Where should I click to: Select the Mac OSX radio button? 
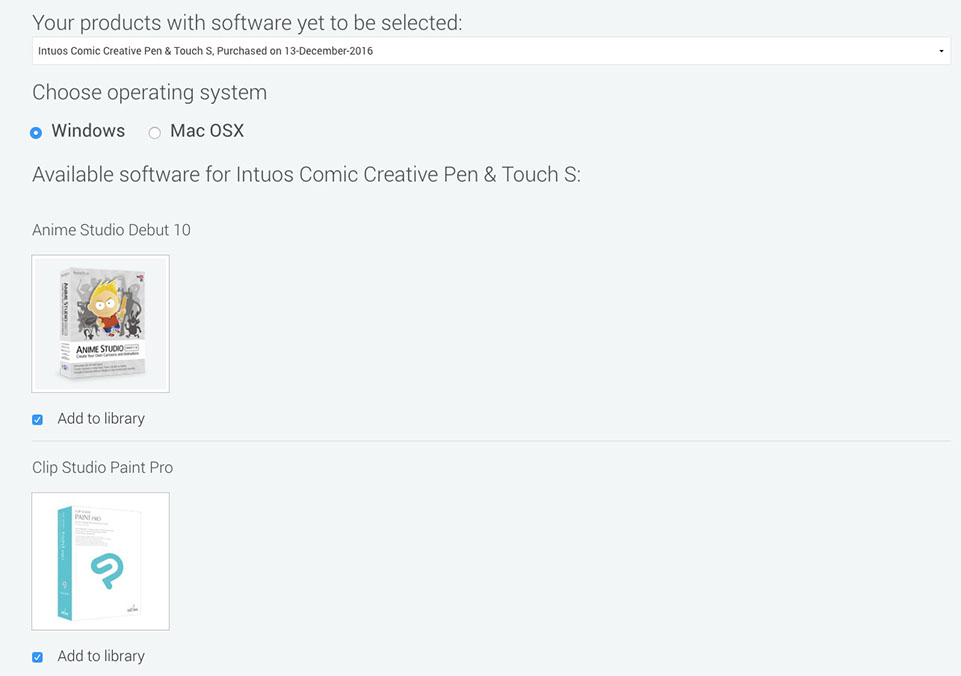[154, 132]
